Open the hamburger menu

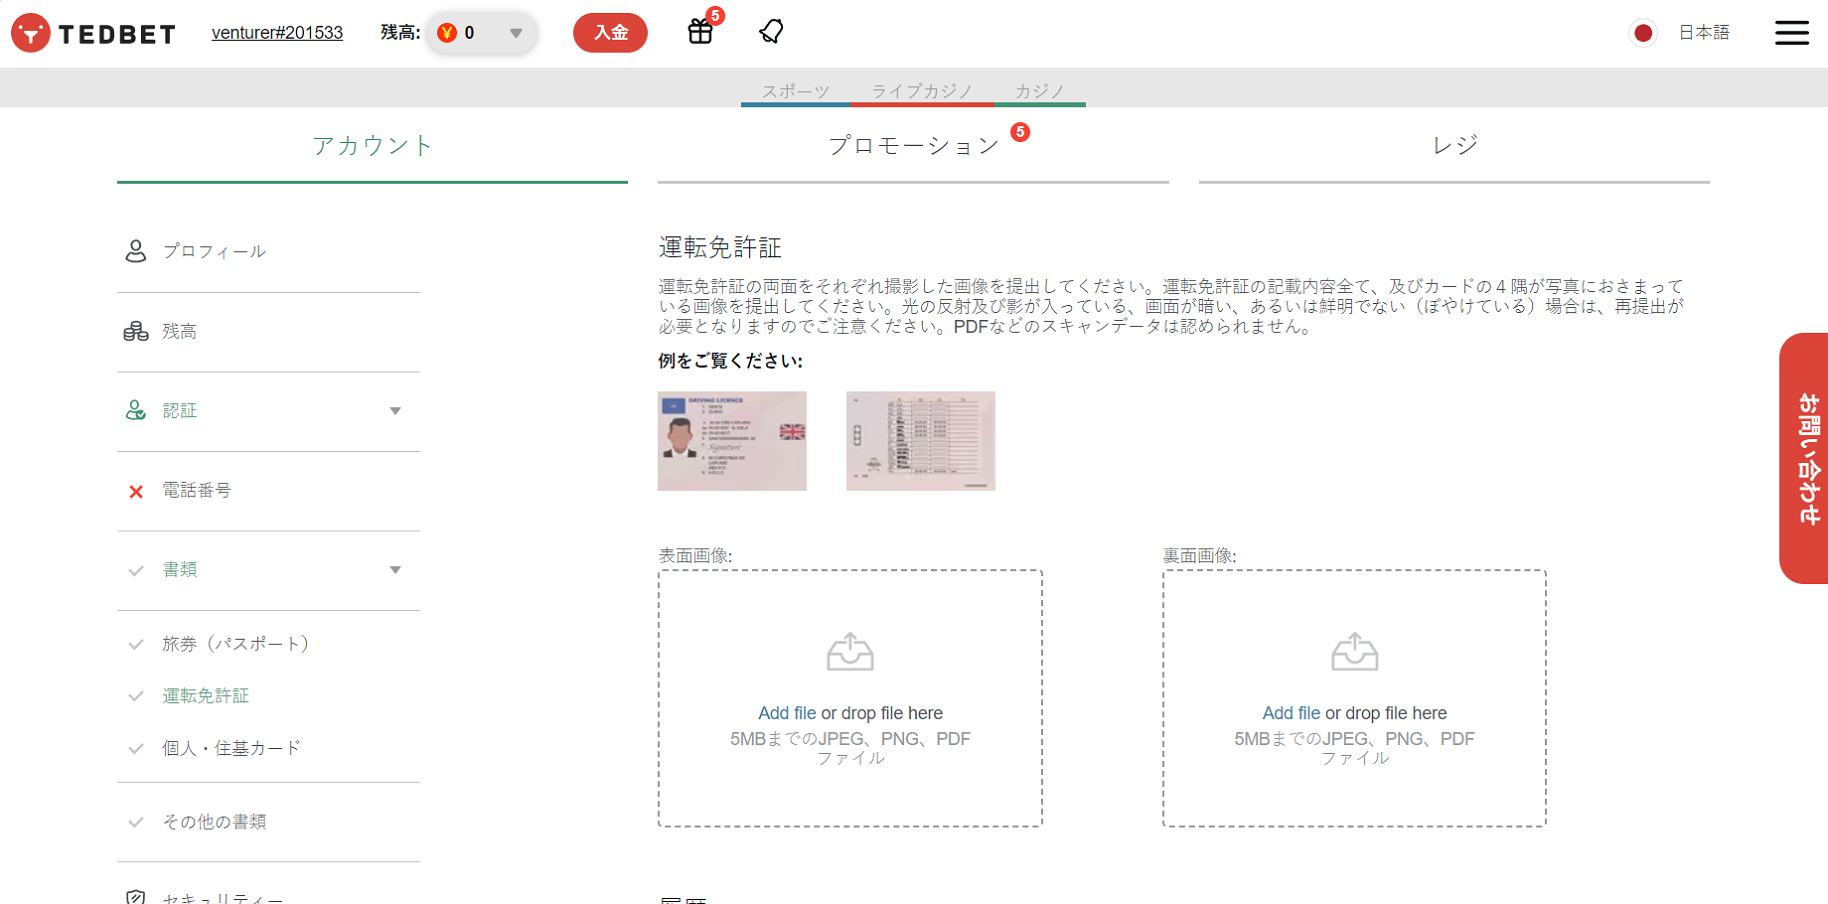(1791, 33)
